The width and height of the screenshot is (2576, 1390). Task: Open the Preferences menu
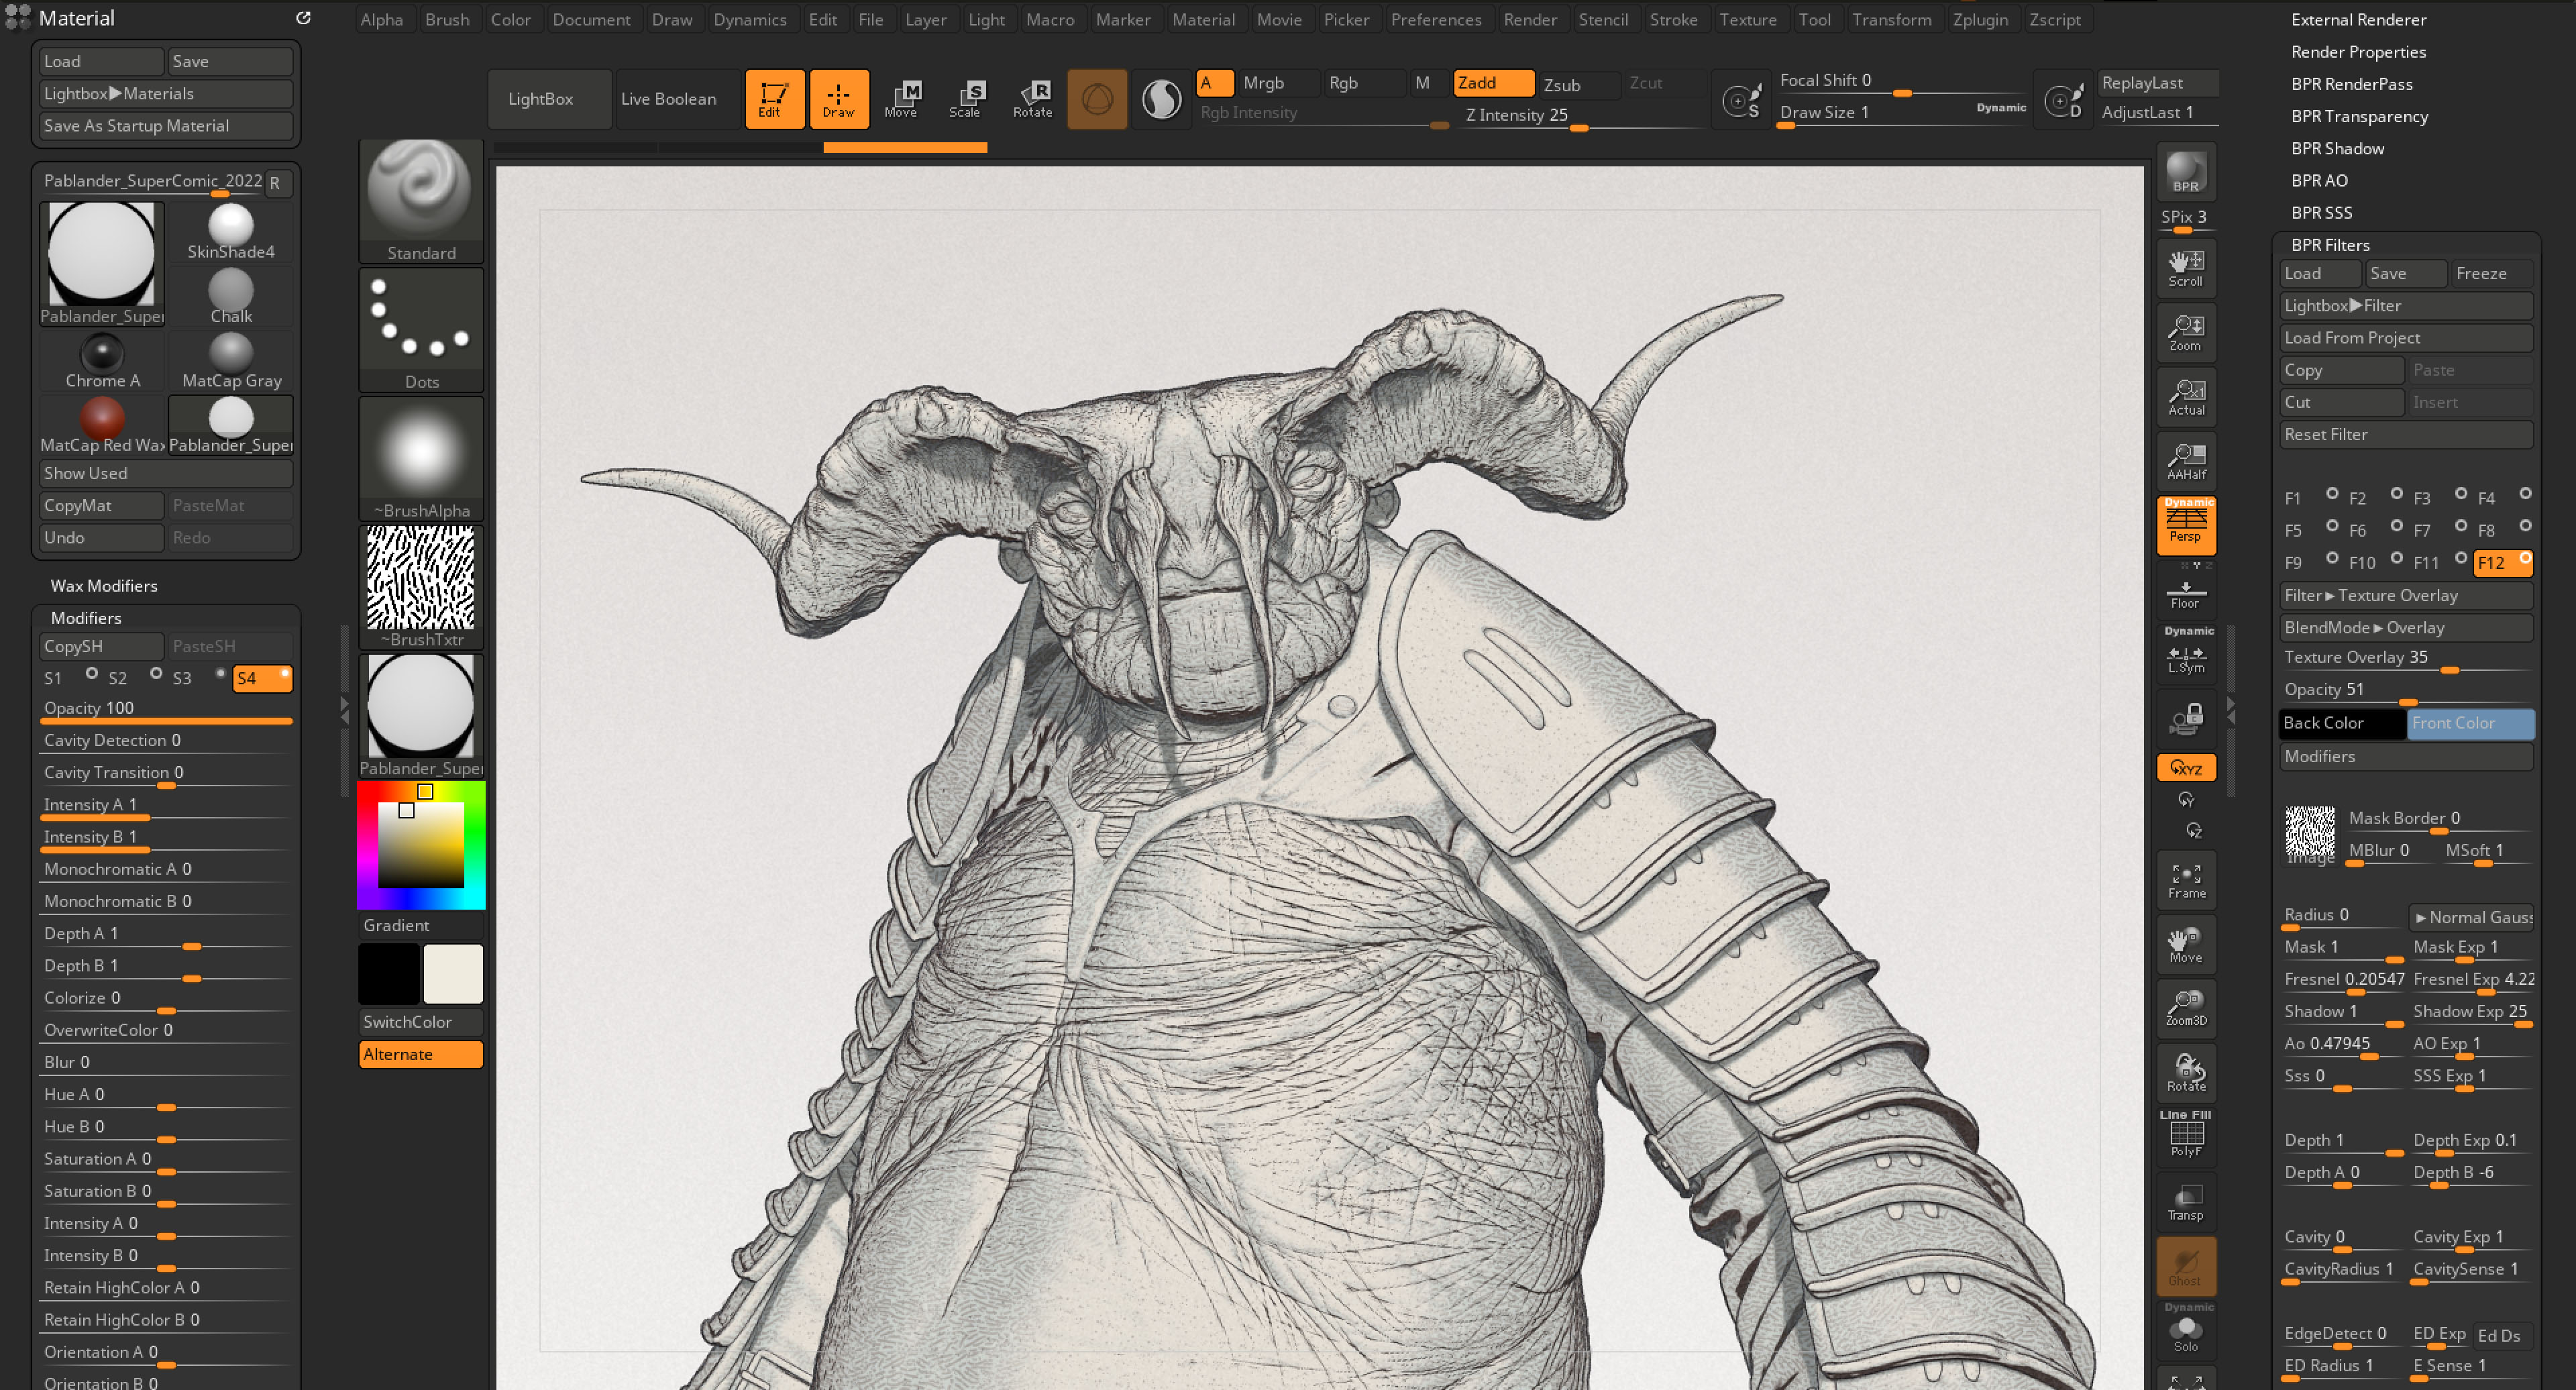(x=1436, y=19)
